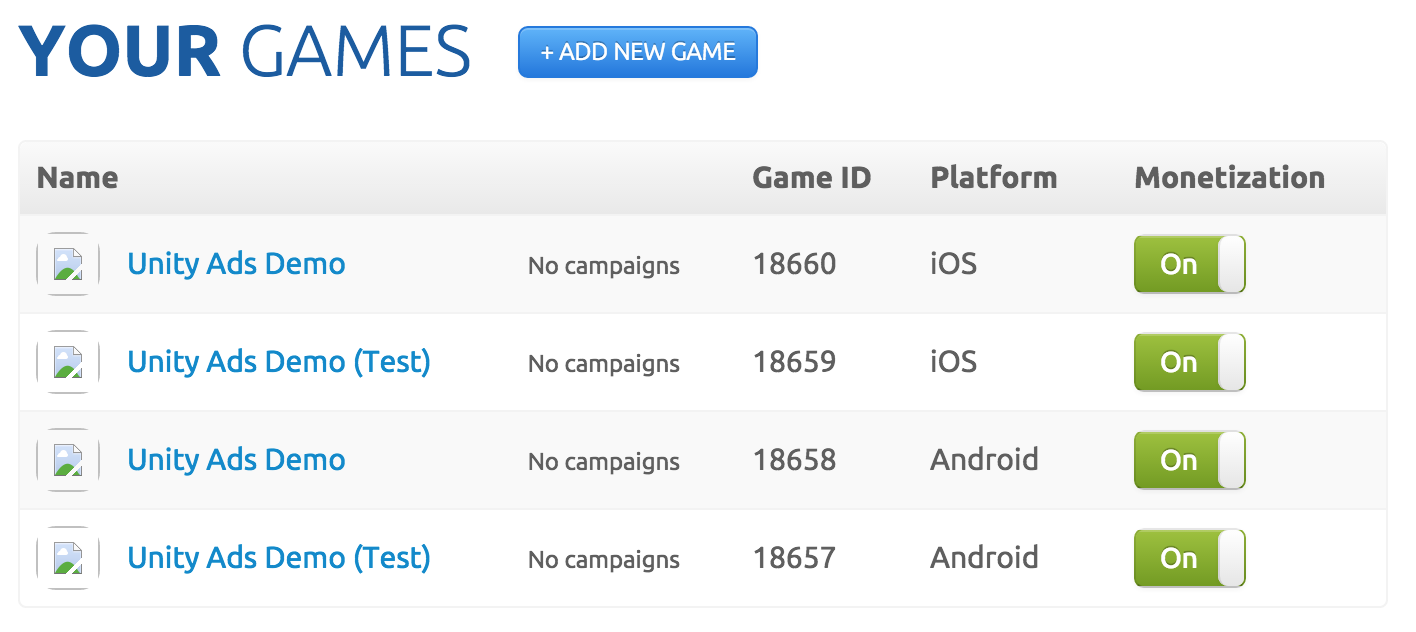Click the Game ID column header
Image resolution: width=1416 pixels, height=632 pixels.
click(x=812, y=177)
